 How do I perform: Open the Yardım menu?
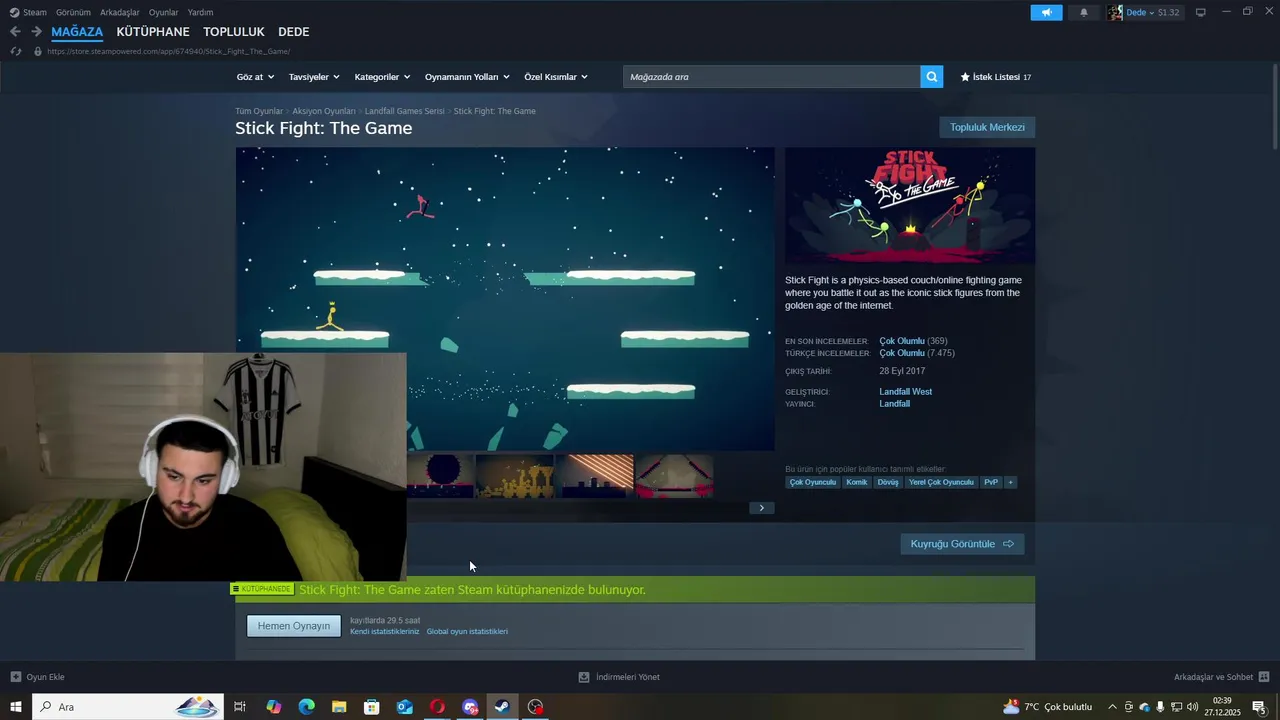pos(200,12)
